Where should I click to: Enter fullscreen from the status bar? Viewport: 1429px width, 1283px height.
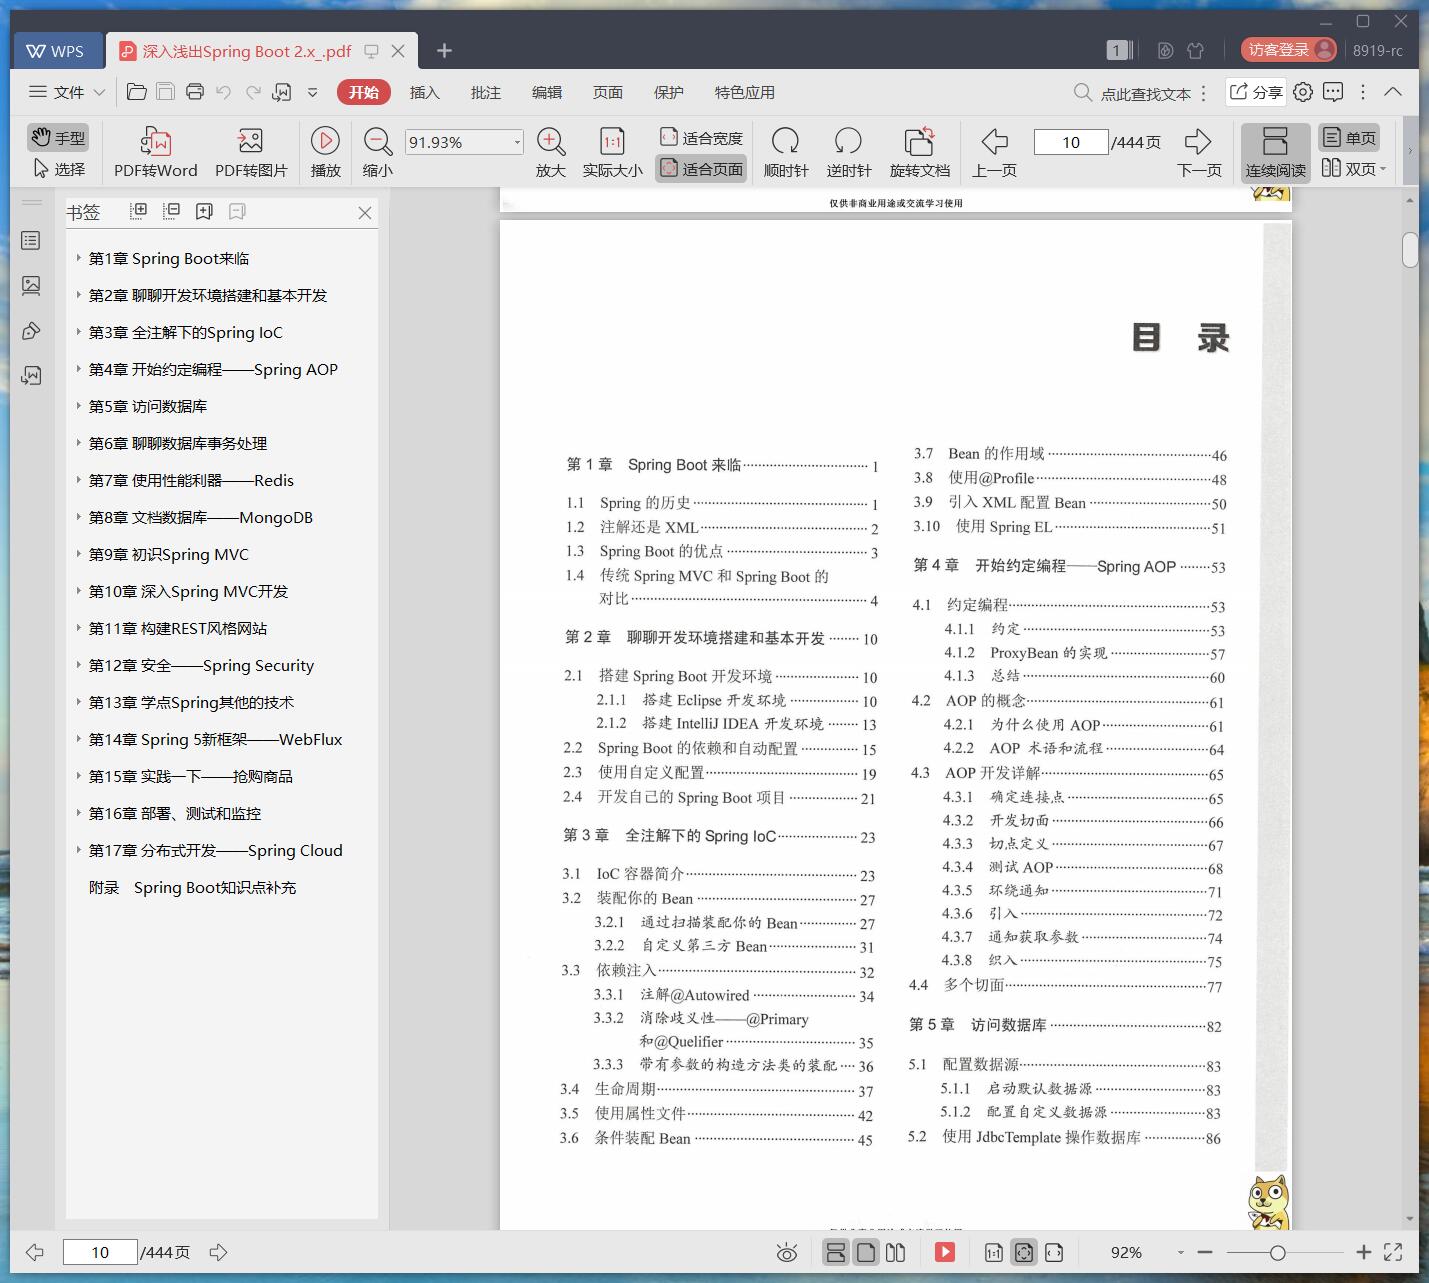click(x=1392, y=1252)
